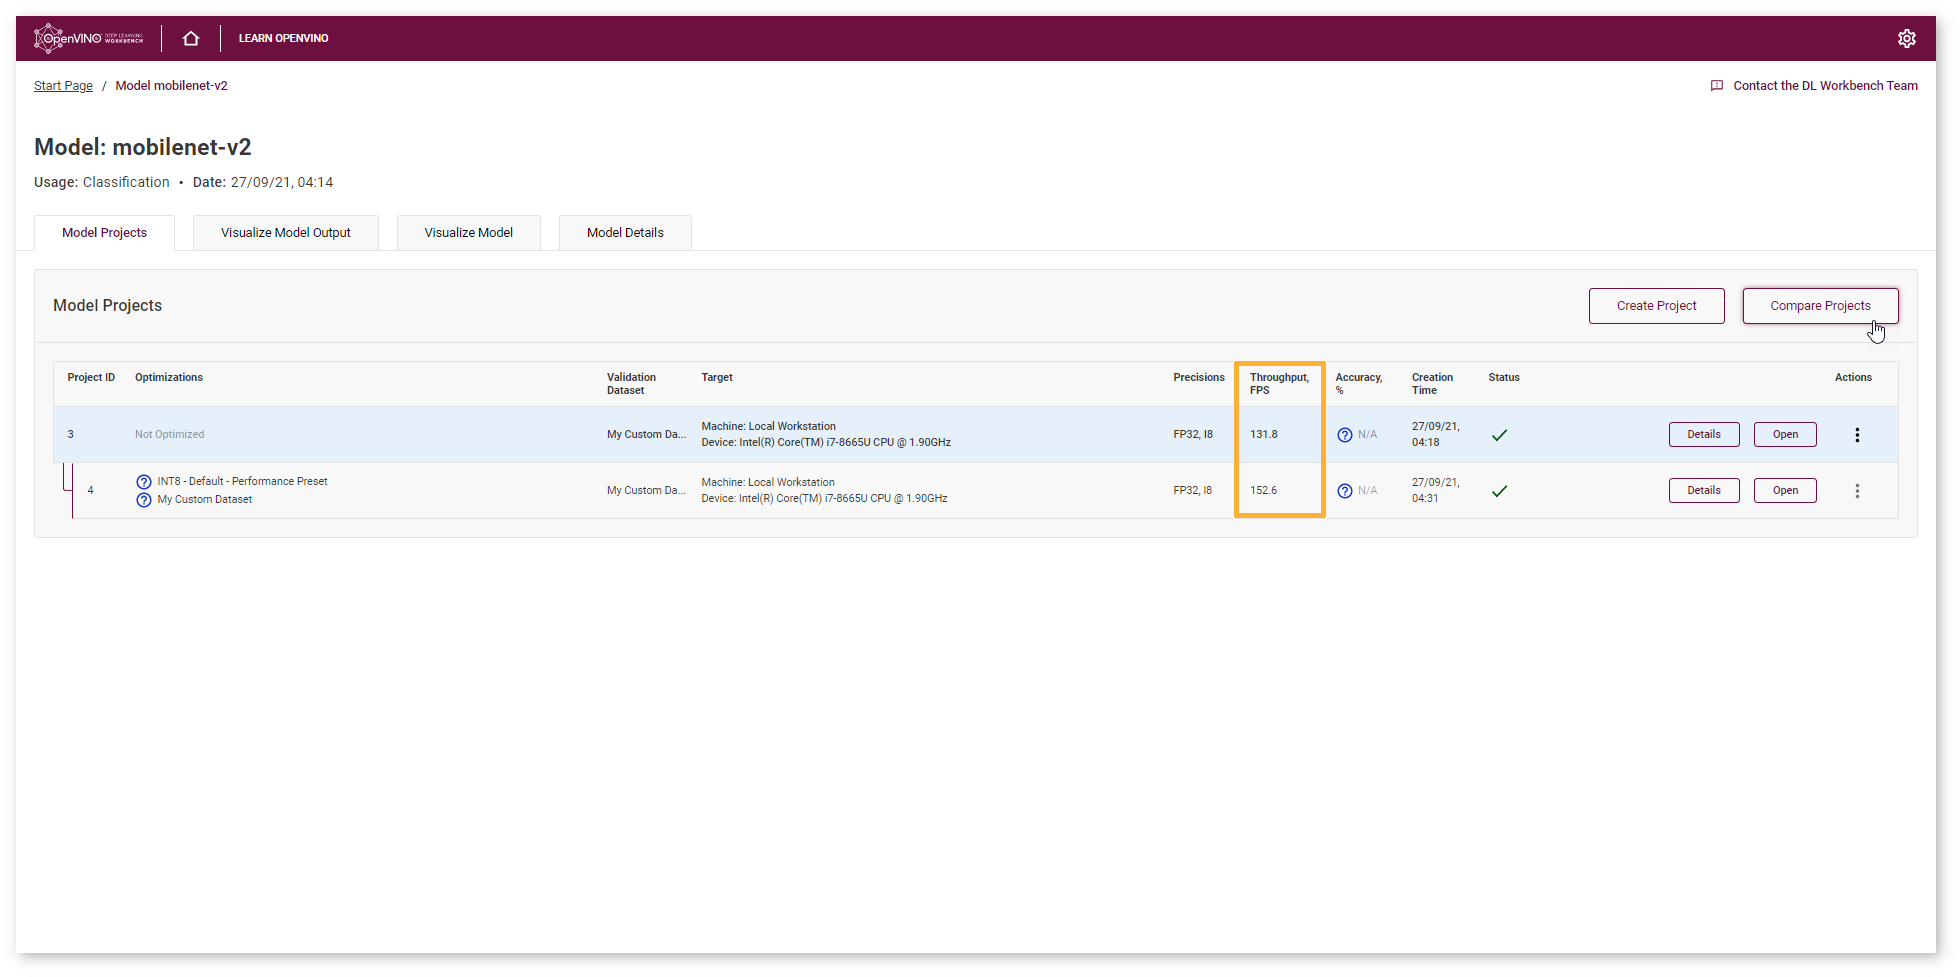Image resolution: width=1960 pixels, height=977 pixels.
Task: Click throughput value 152.6
Action: 1264,491
